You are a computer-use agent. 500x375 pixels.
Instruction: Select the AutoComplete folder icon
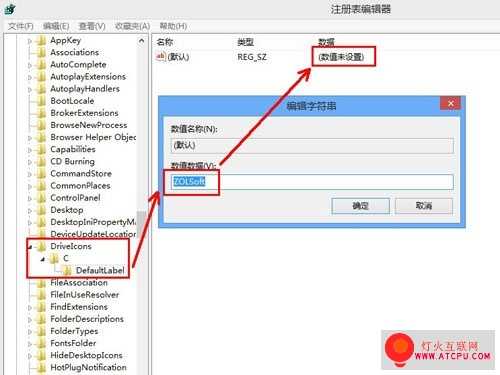[x=41, y=65]
